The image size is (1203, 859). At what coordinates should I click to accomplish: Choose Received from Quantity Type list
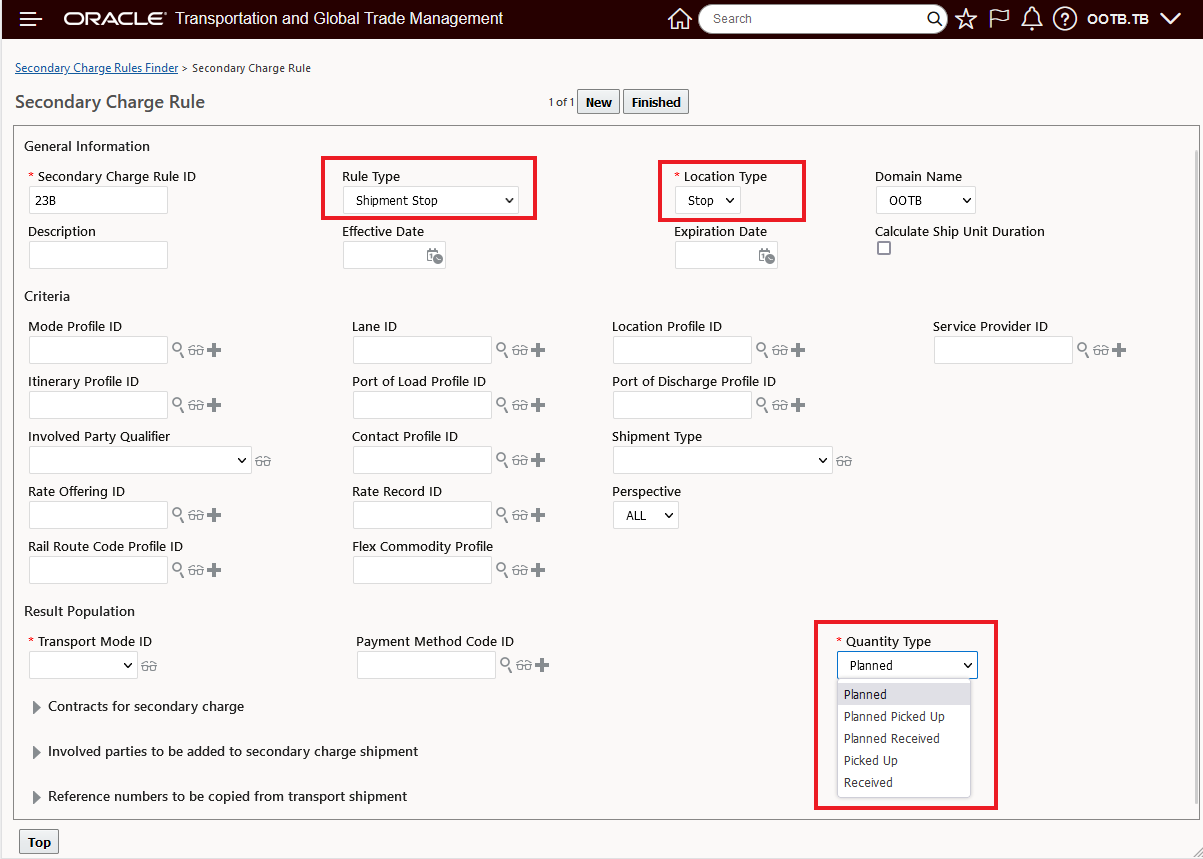point(868,782)
